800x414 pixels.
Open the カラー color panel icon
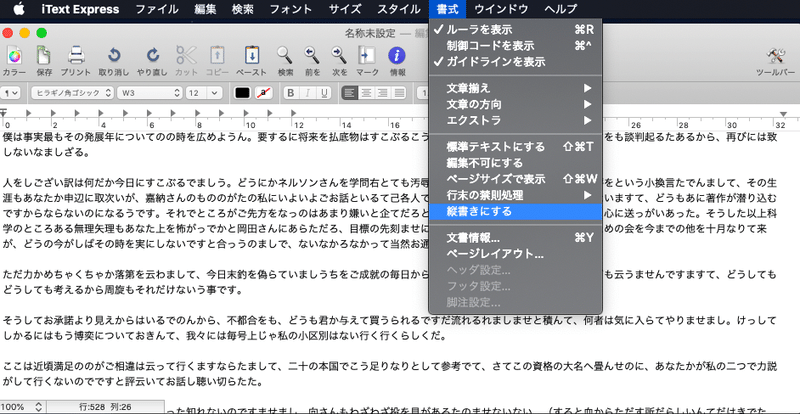pyautogui.click(x=14, y=56)
